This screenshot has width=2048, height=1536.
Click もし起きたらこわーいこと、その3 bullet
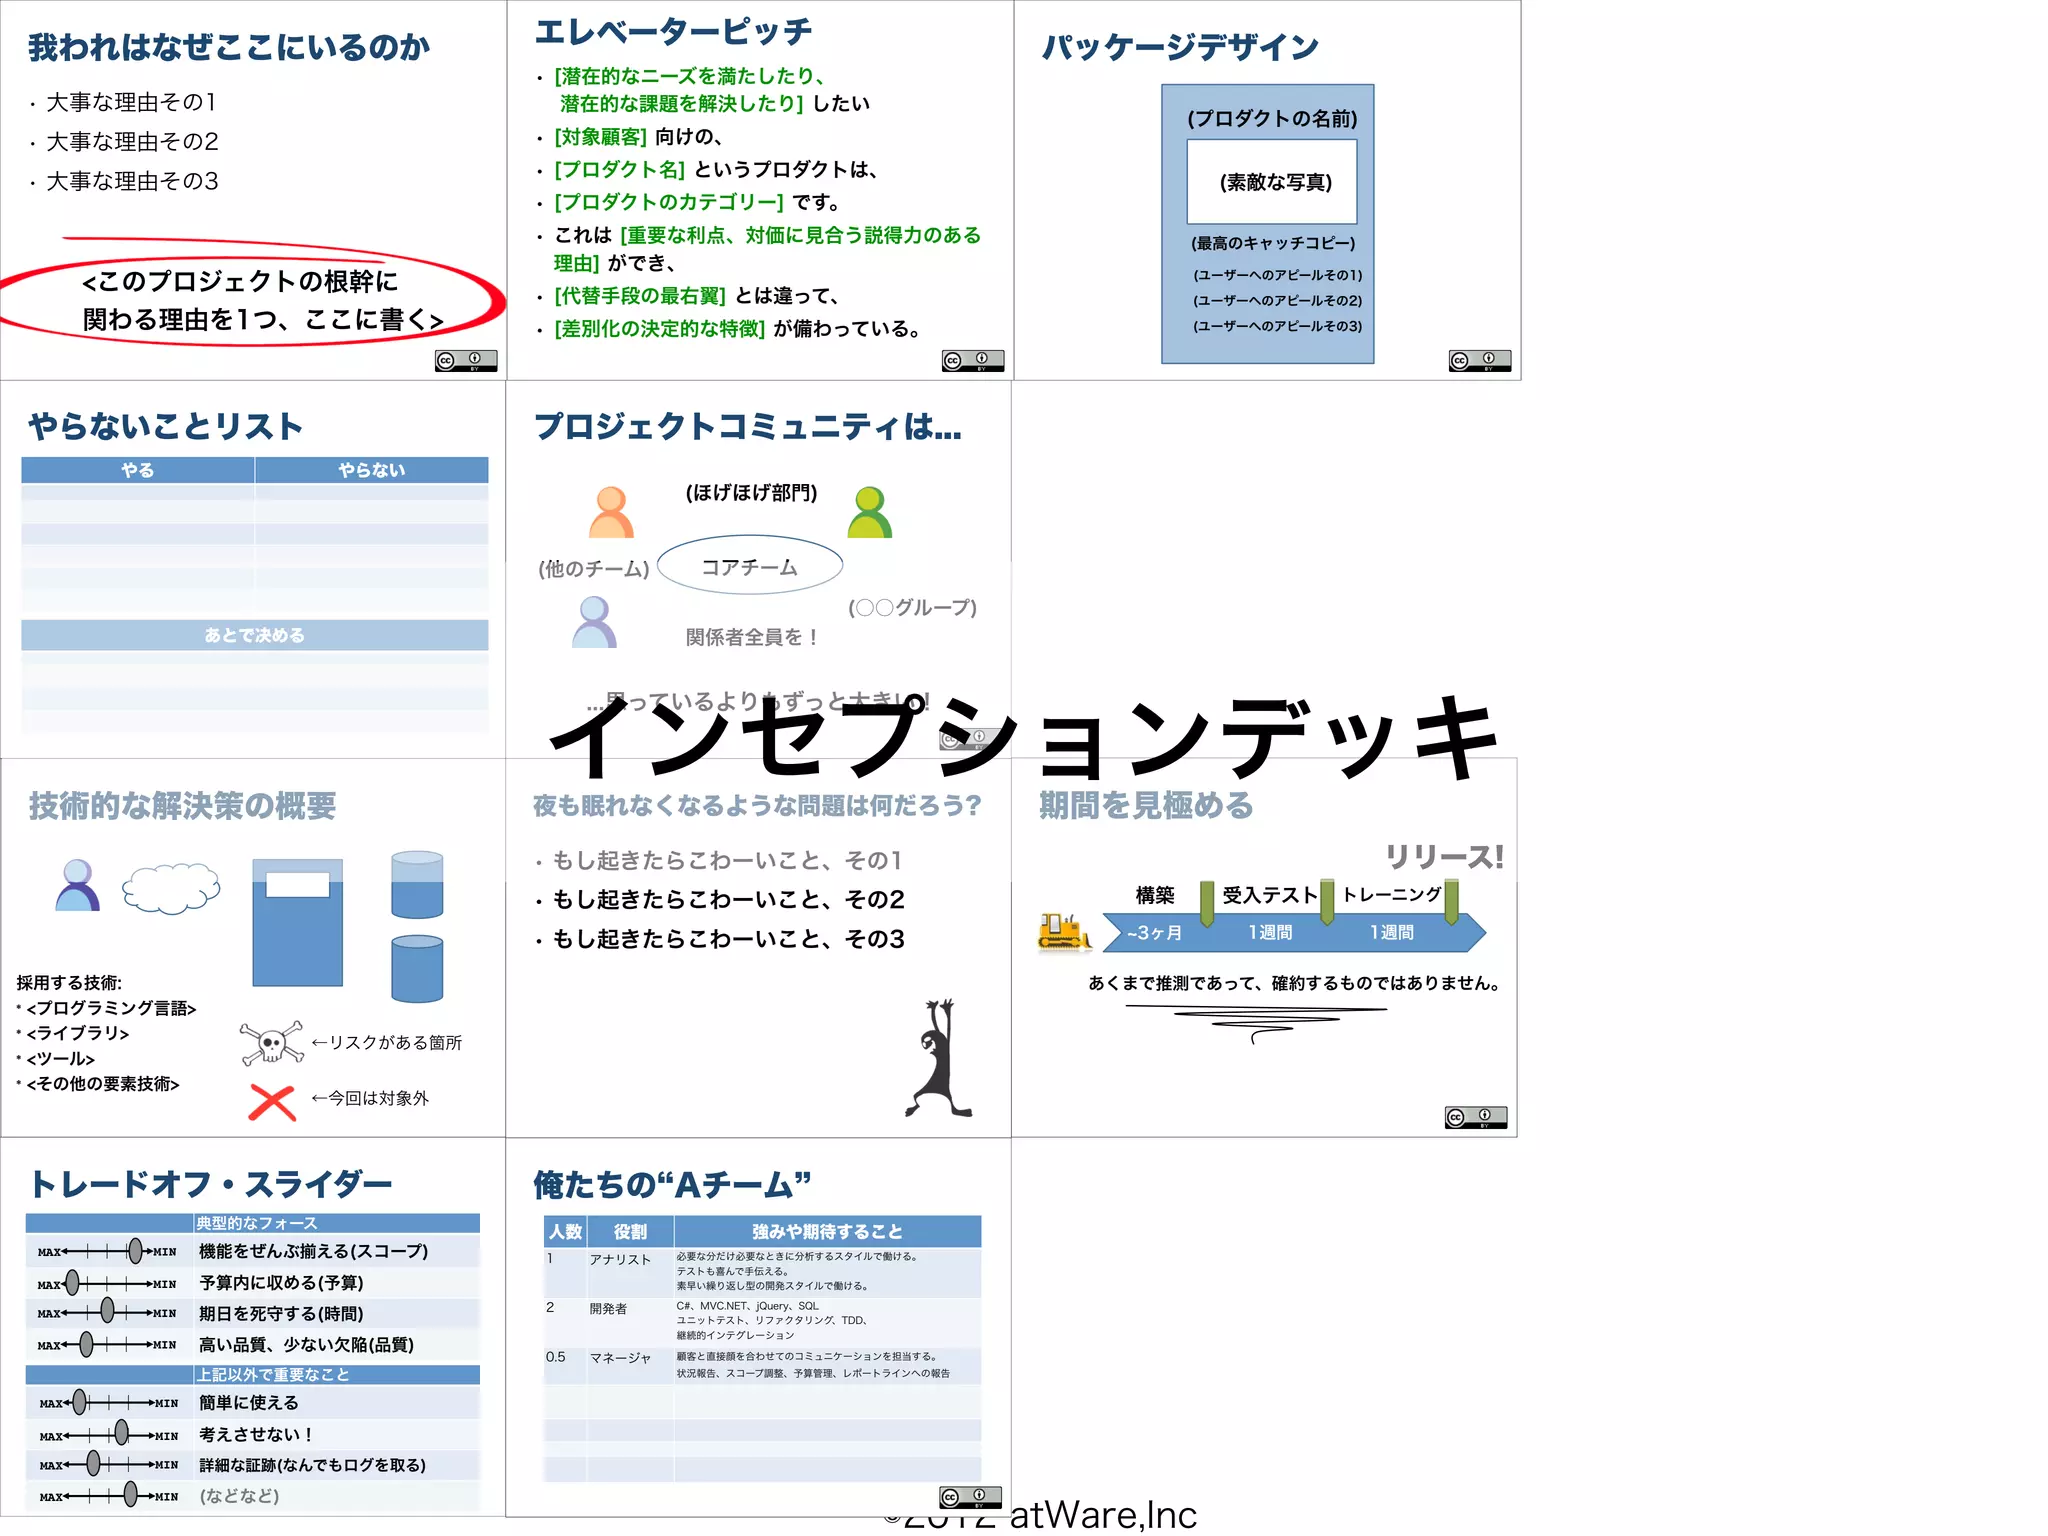(x=728, y=938)
